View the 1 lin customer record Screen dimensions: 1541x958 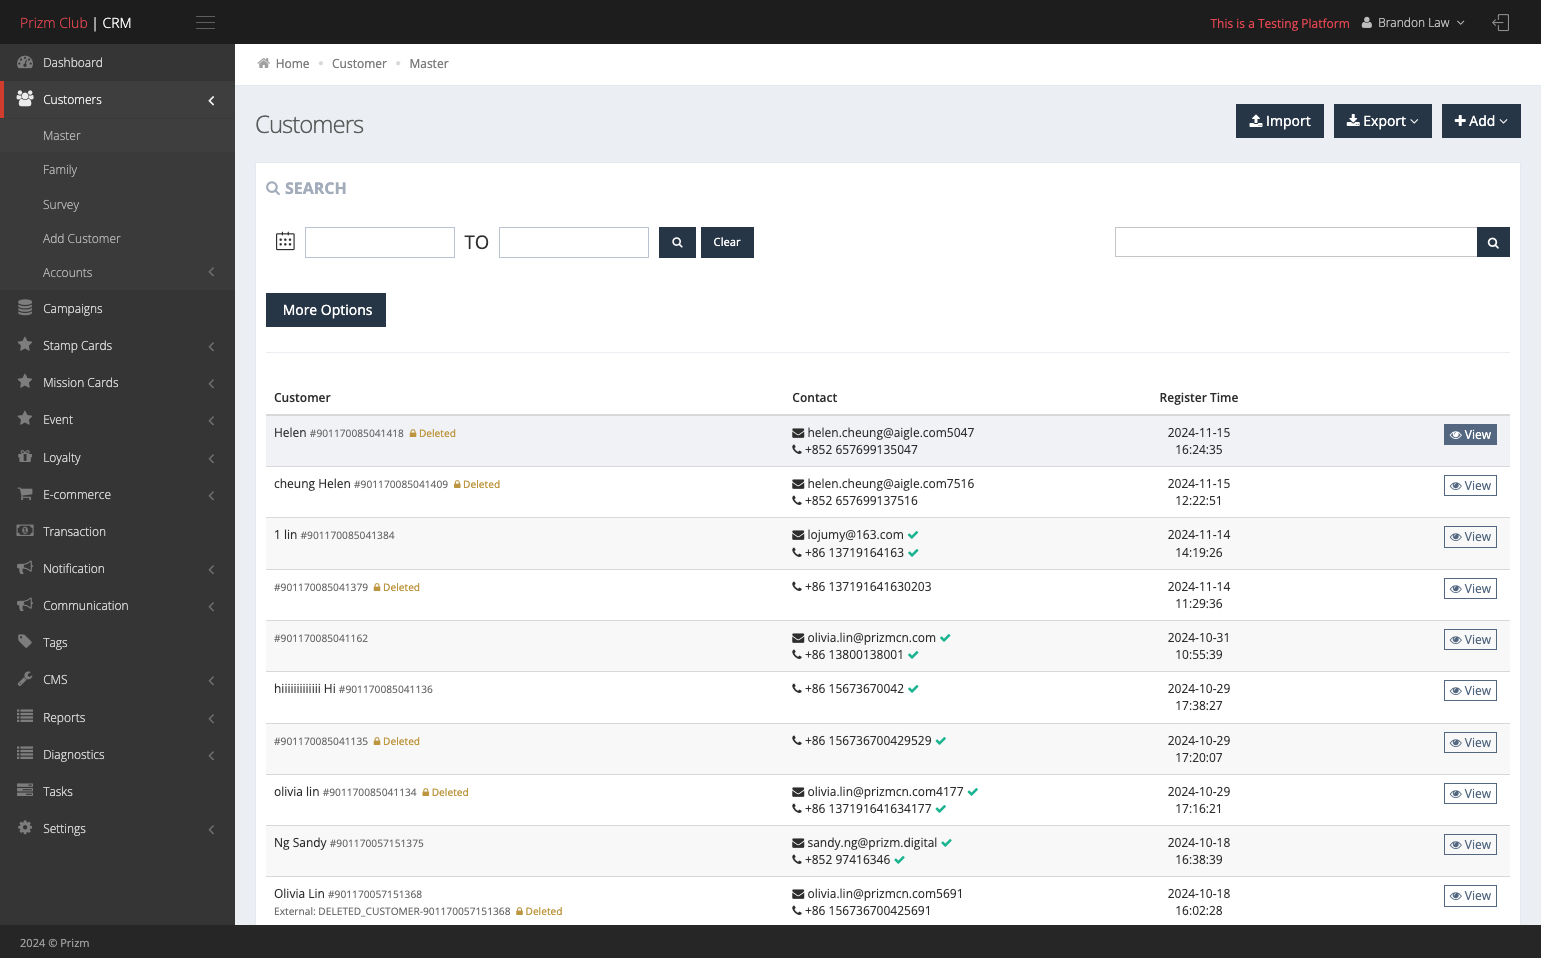(1470, 537)
